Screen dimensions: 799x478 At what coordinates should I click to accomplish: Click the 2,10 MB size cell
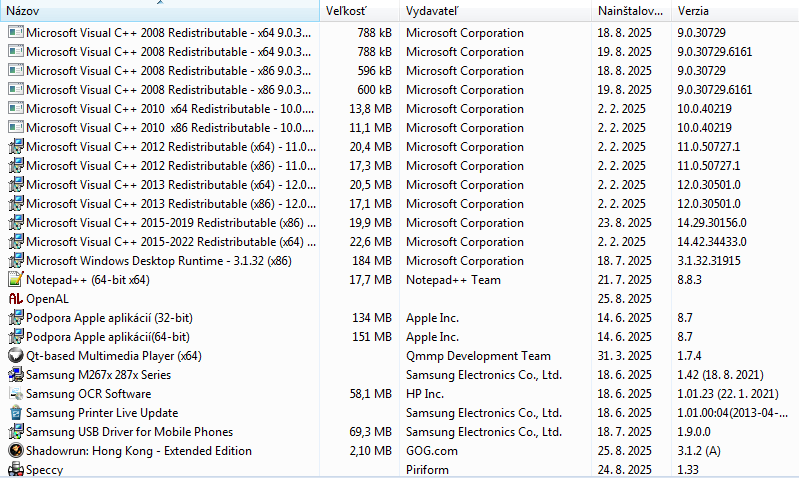coord(370,451)
